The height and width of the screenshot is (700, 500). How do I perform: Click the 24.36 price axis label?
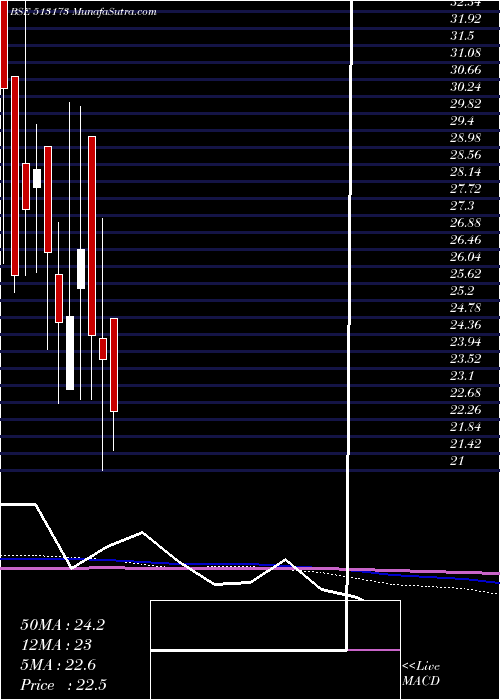[466, 324]
